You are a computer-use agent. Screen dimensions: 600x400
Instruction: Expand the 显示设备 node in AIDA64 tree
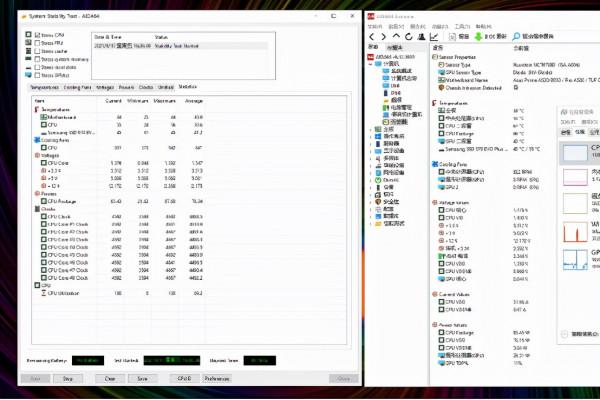click(371, 151)
